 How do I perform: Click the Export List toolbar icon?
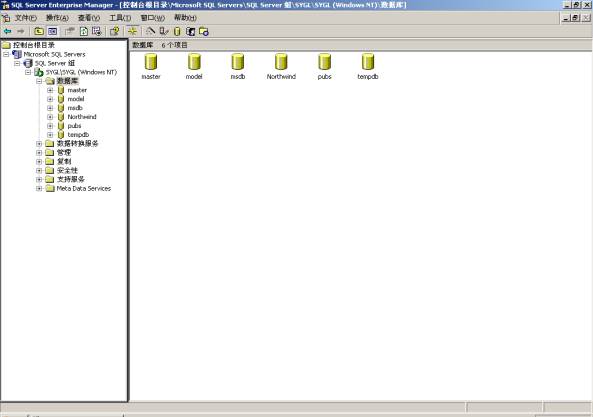tap(97, 31)
